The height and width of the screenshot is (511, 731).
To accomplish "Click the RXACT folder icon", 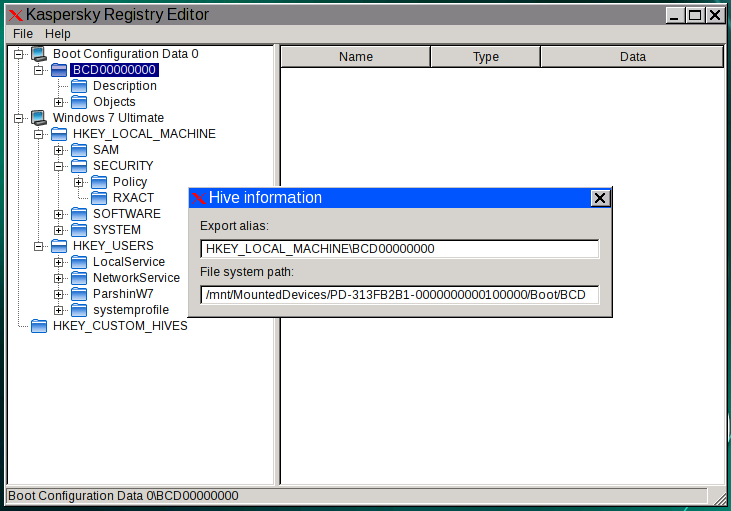I will click(x=99, y=198).
